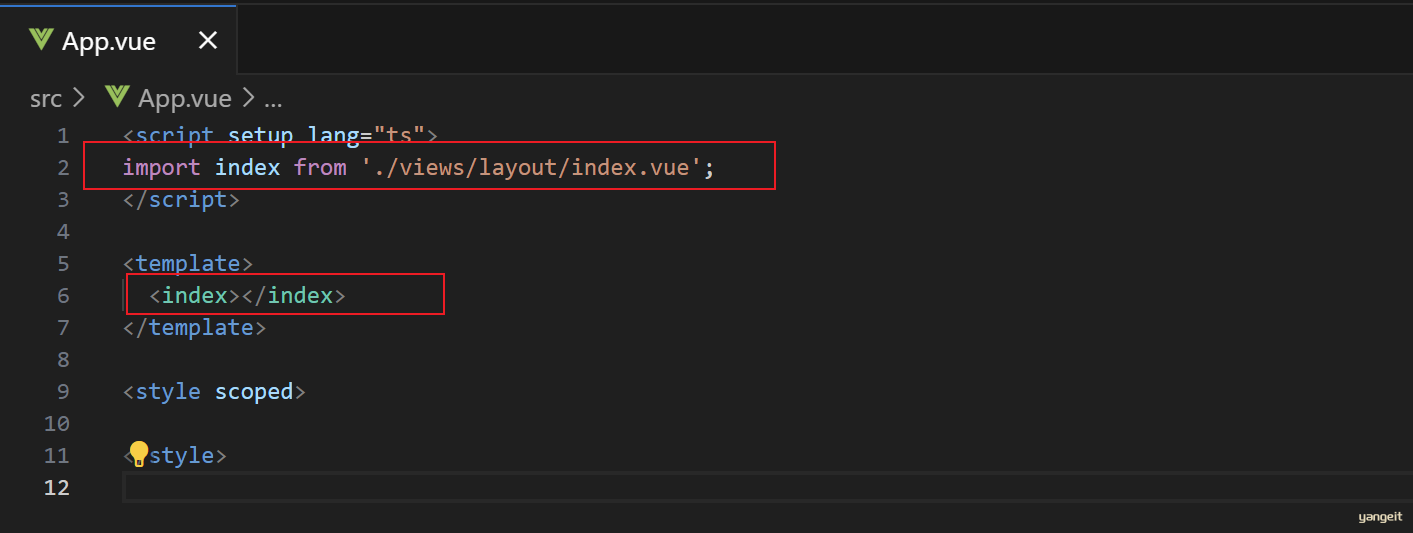Click the lightbulb quick-fix icon on line 11

(x=139, y=454)
